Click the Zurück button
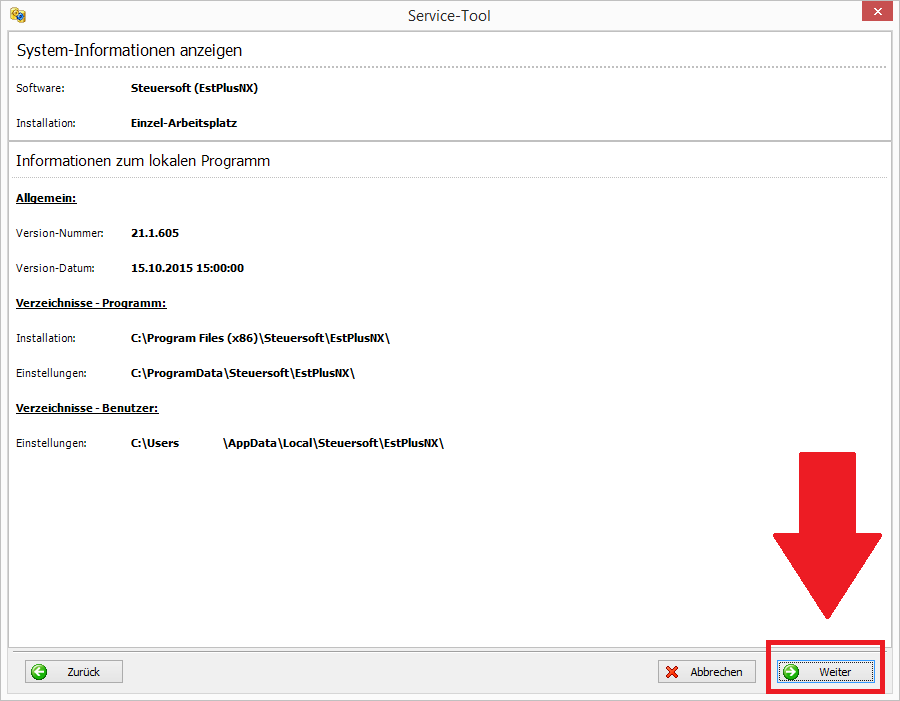 [74, 672]
